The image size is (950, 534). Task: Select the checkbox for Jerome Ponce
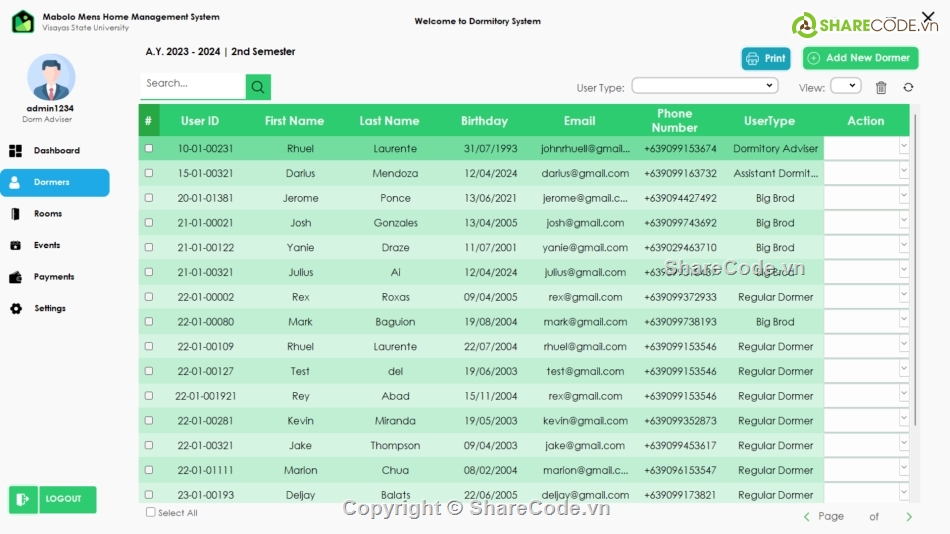(149, 198)
